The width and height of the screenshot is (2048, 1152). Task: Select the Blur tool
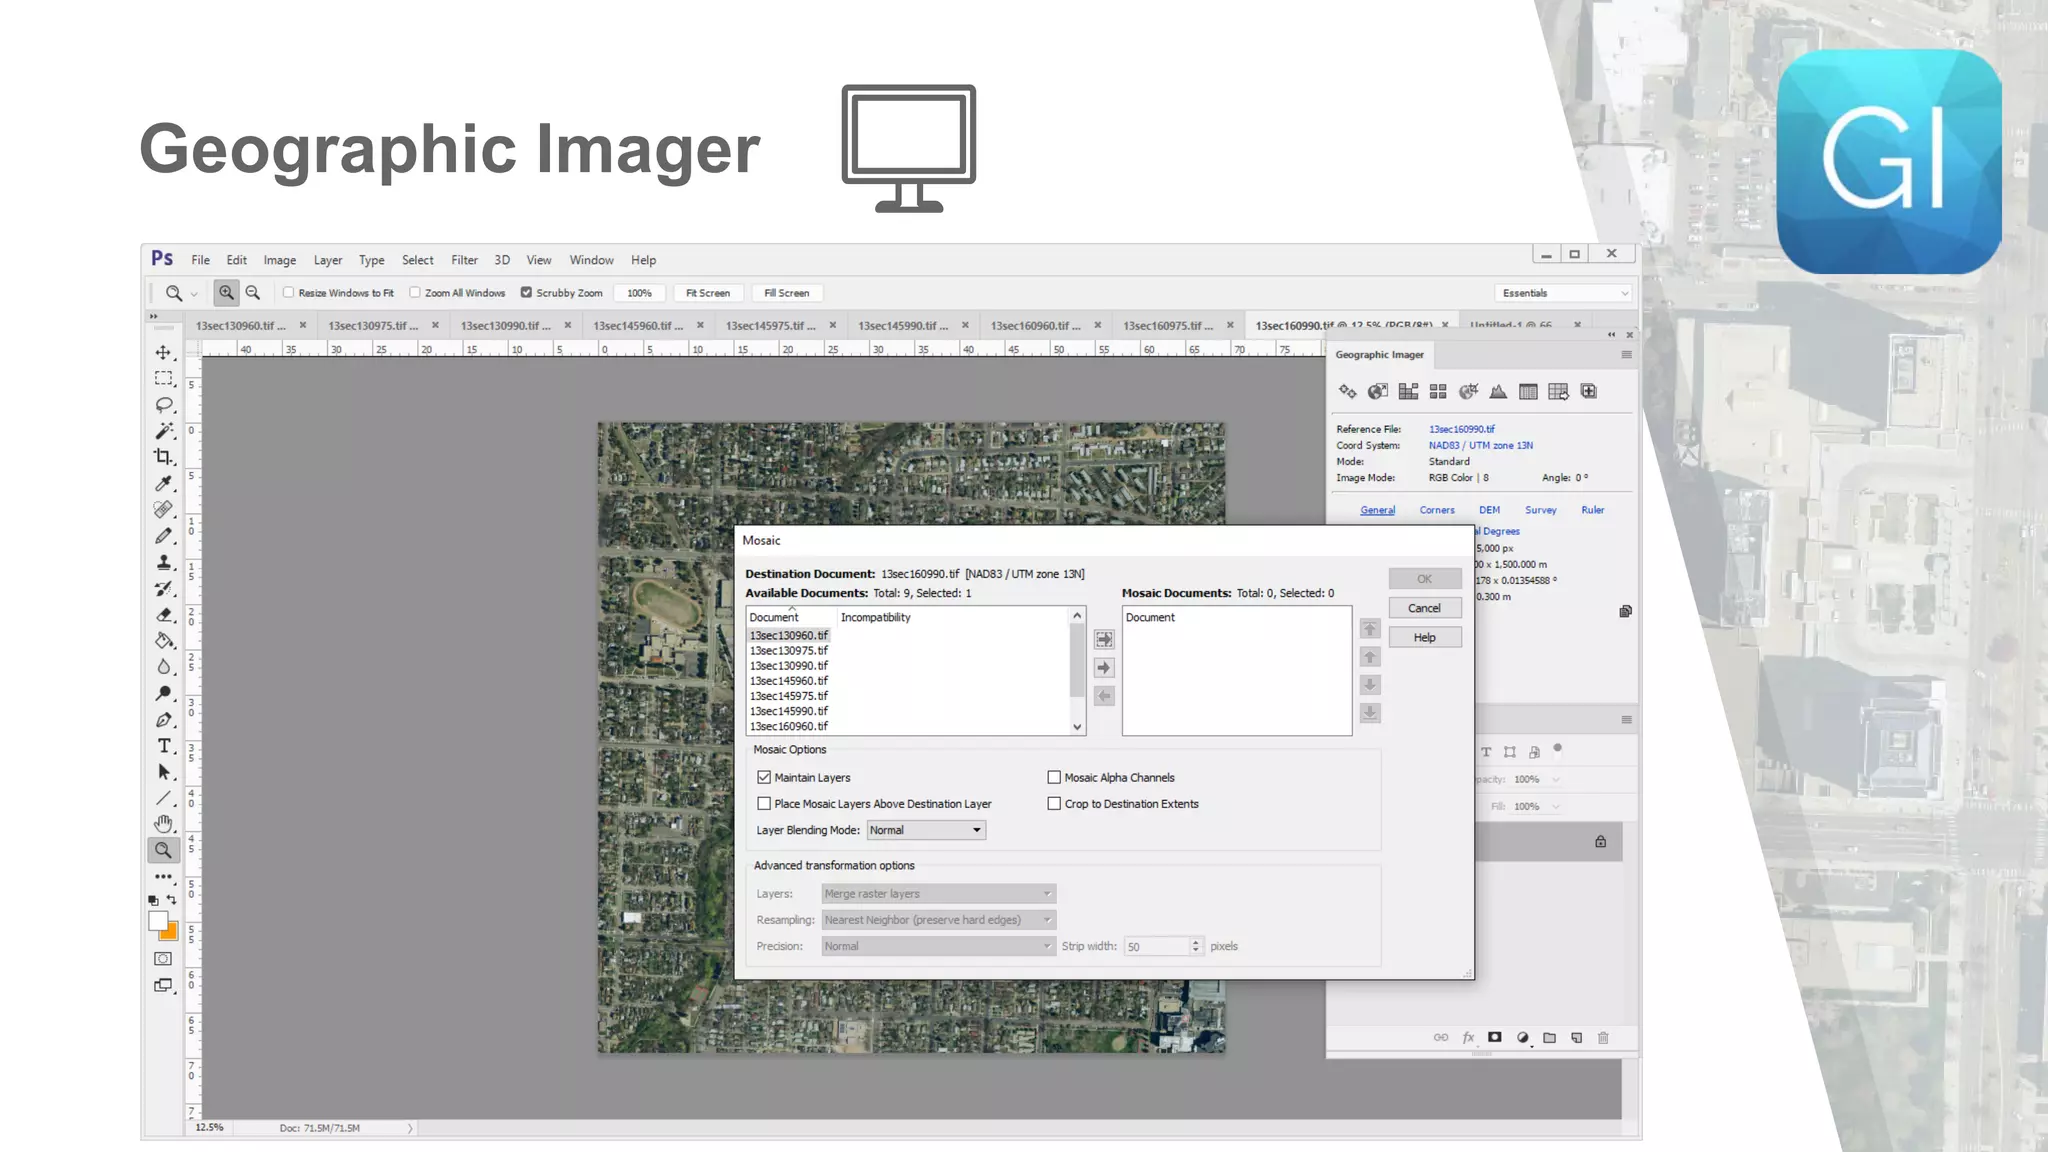tap(163, 667)
